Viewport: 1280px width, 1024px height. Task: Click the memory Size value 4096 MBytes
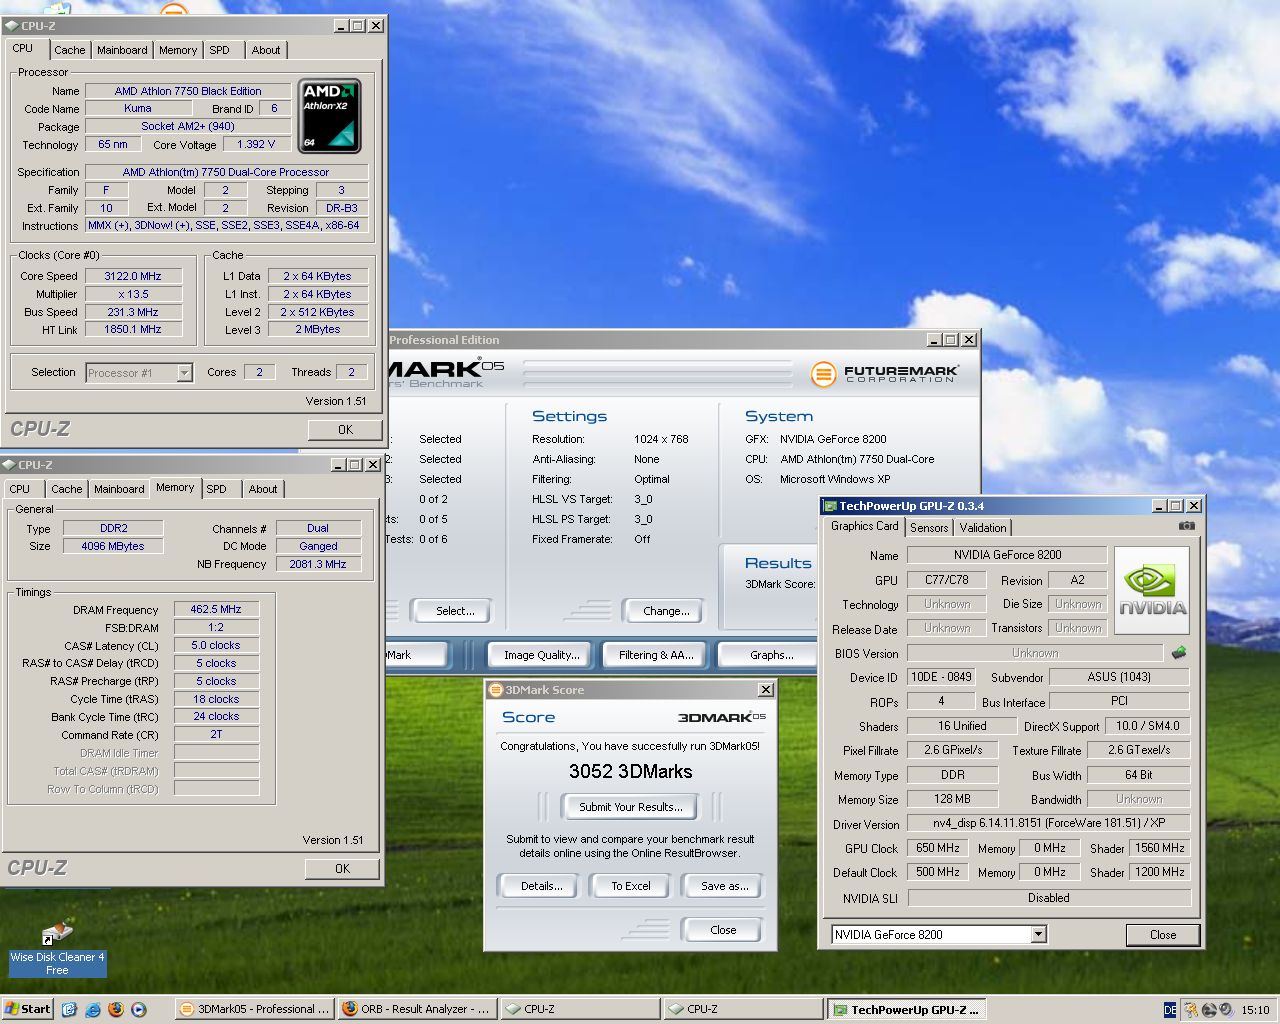pos(113,546)
